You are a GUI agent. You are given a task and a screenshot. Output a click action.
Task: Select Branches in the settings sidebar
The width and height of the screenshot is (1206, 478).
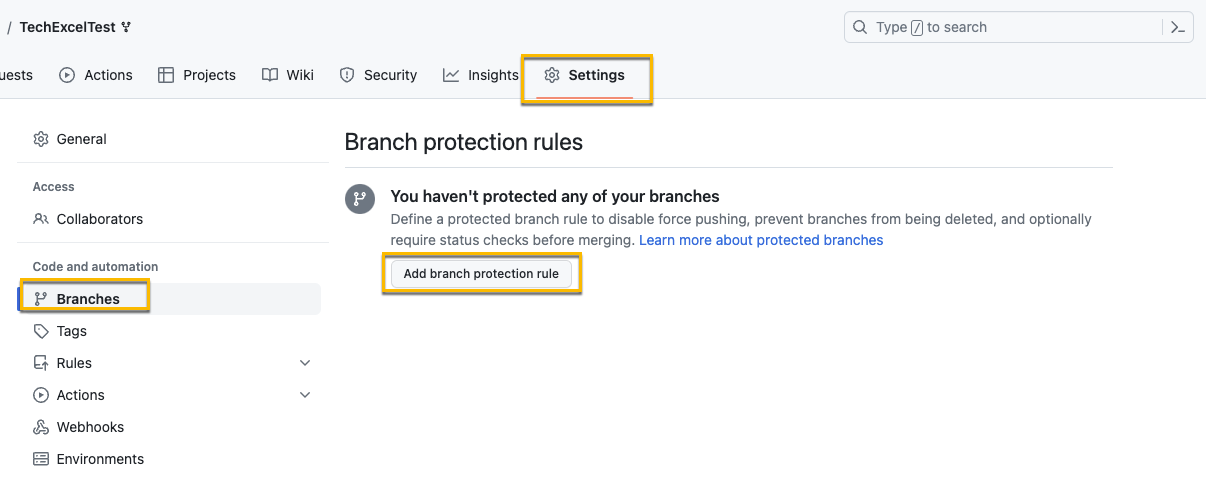[88, 299]
